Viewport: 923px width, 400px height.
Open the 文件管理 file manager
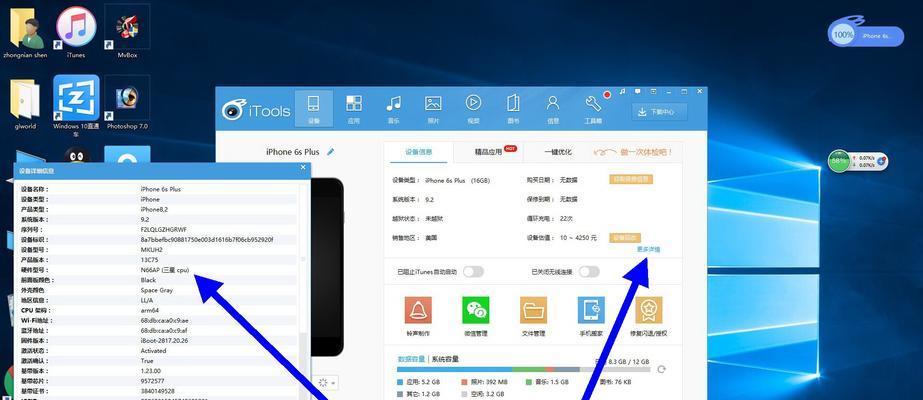tap(533, 316)
